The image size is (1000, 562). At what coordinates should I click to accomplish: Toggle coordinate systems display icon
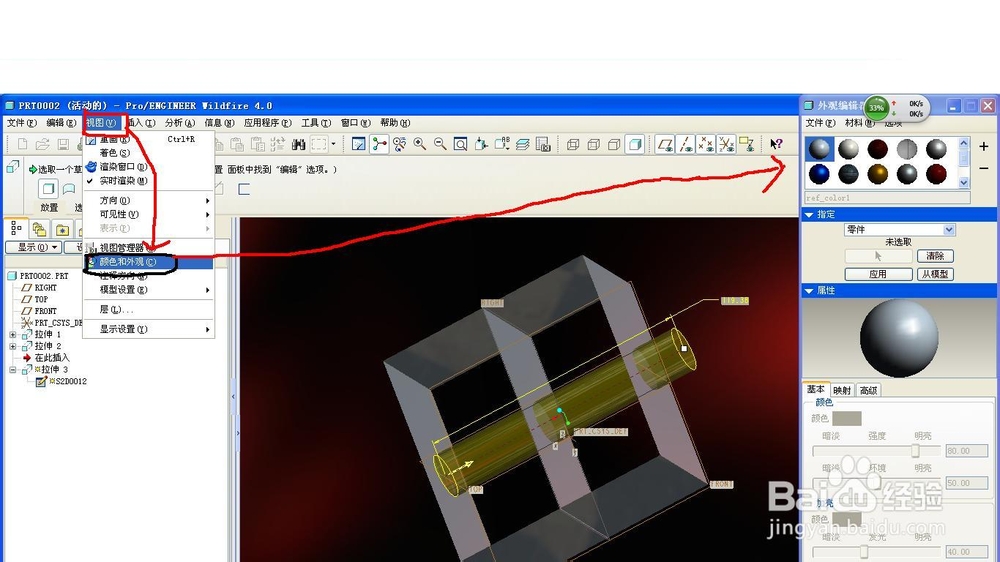click(726, 145)
